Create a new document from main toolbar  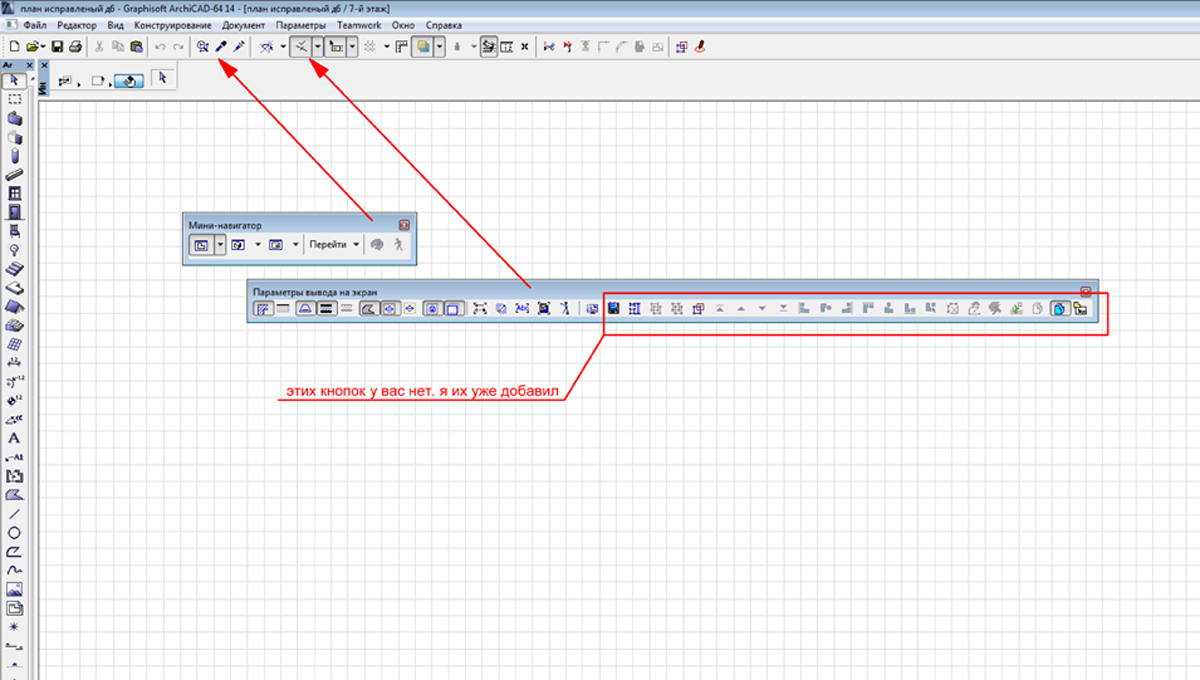click(x=15, y=46)
